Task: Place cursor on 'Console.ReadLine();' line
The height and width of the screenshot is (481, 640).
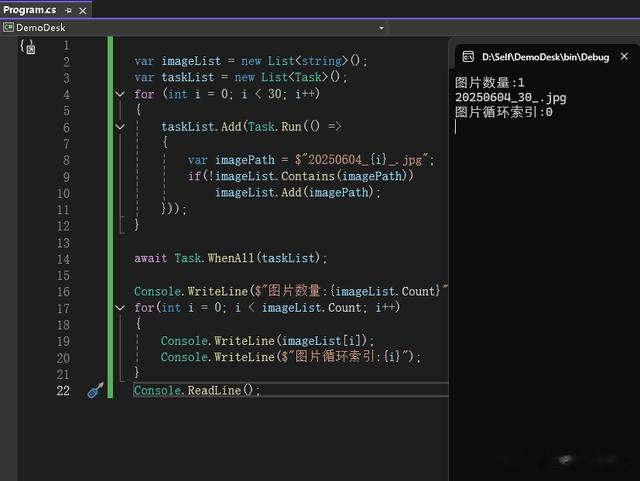Action: tap(197, 390)
